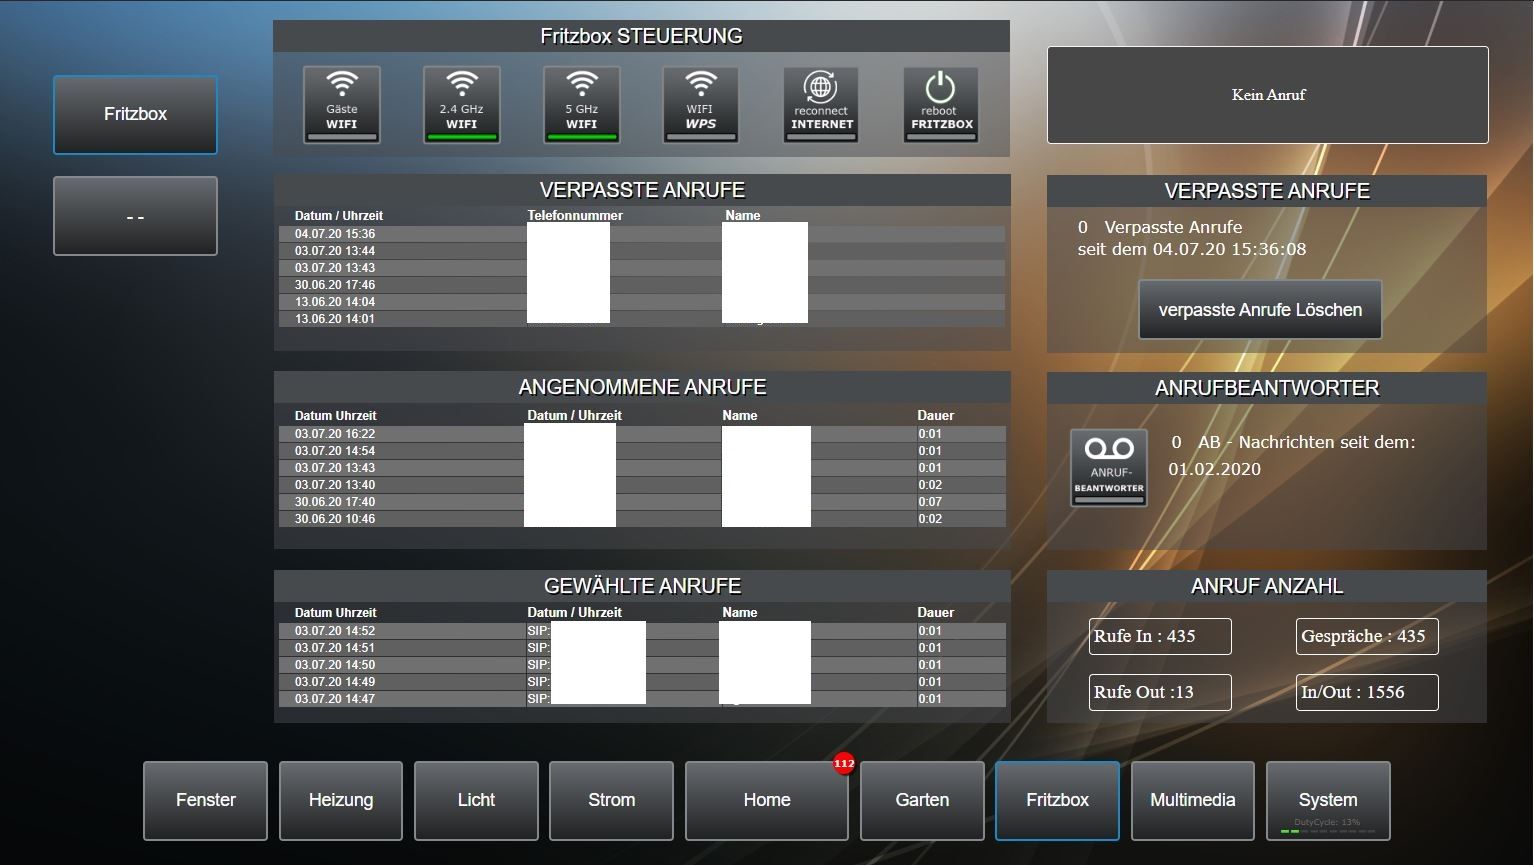Screen dimensions: 1534x865
Task: Click the Dauer header in Gewählte Anrufe
Action: (x=936, y=613)
